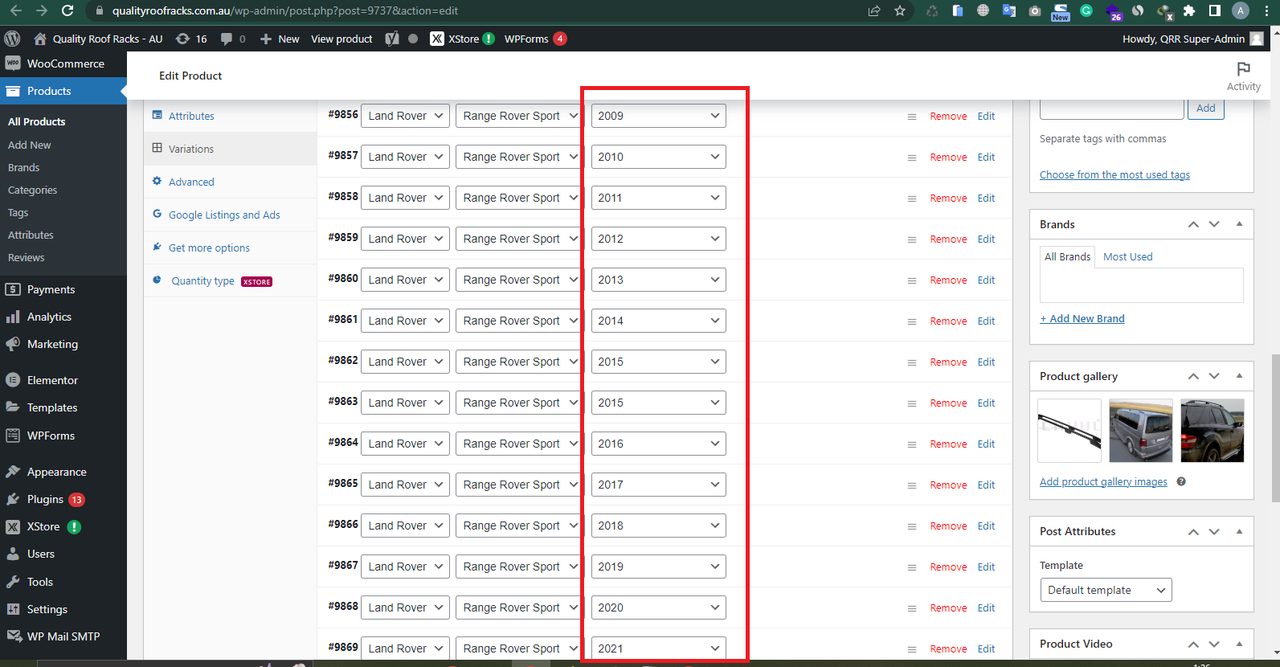
Task: Select the silver van gallery thumbnail
Action: (1141, 431)
